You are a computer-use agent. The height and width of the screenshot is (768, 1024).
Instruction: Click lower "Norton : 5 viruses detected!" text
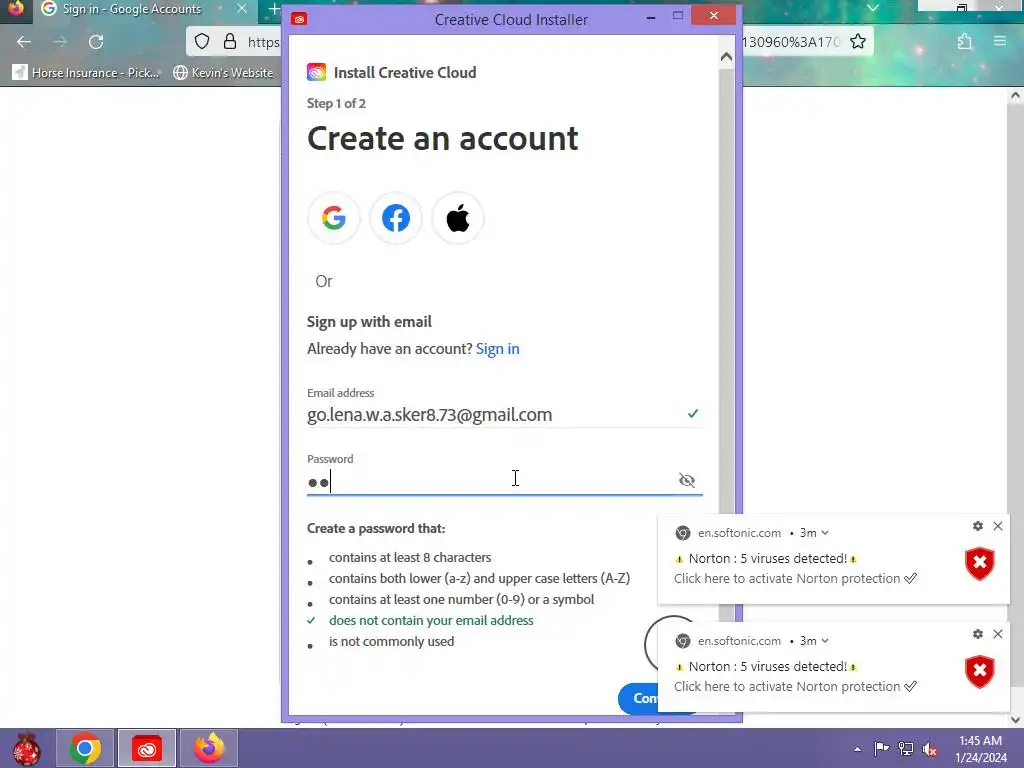[x=767, y=666]
